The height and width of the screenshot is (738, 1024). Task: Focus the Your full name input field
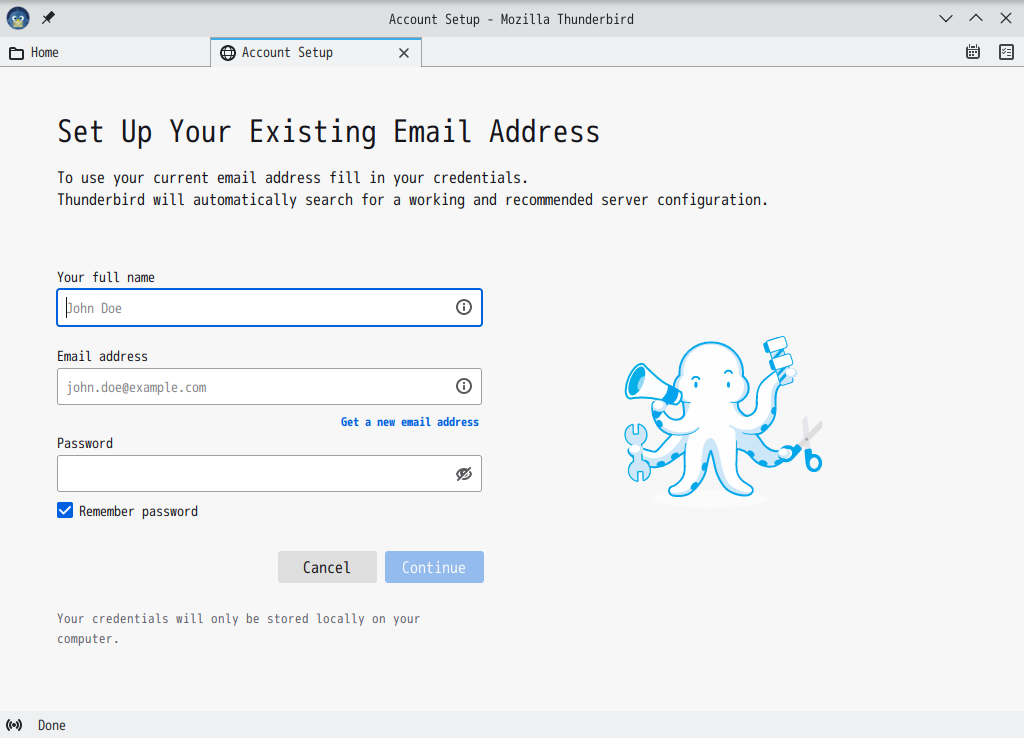[270, 308]
